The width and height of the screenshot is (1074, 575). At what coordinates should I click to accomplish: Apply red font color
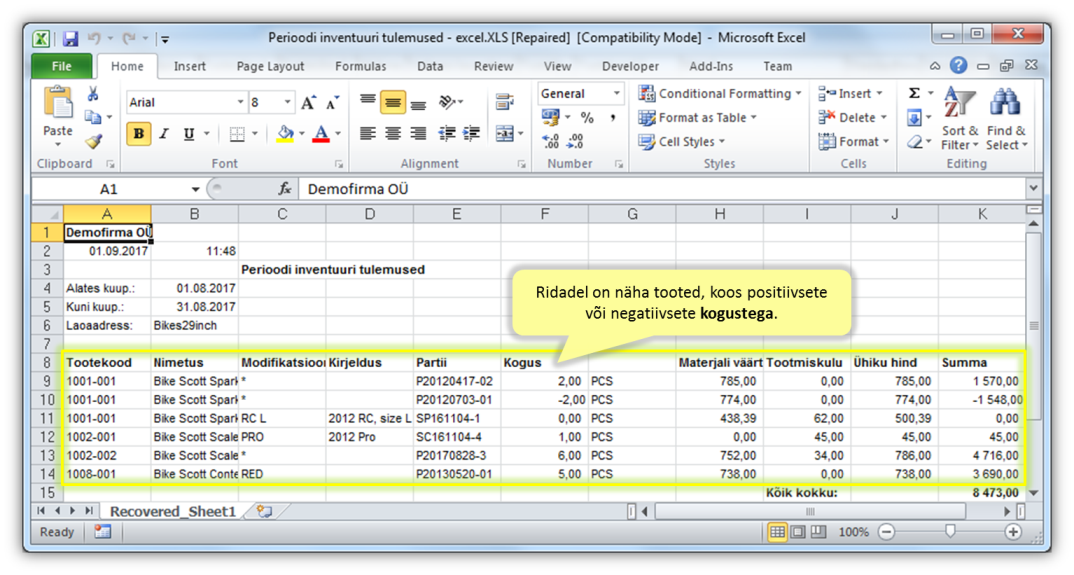(321, 134)
